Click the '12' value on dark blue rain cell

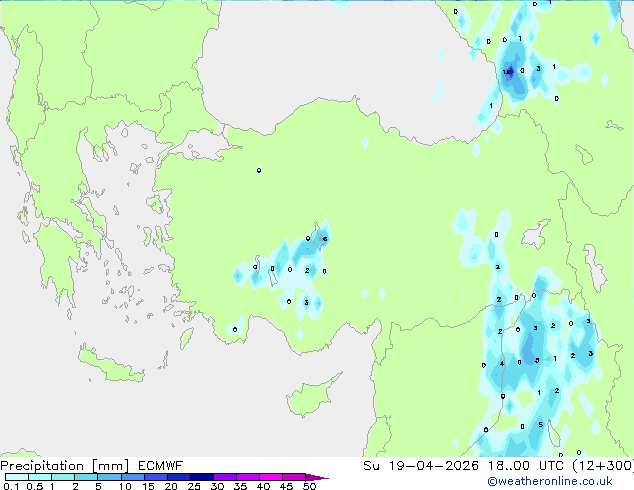click(x=507, y=72)
